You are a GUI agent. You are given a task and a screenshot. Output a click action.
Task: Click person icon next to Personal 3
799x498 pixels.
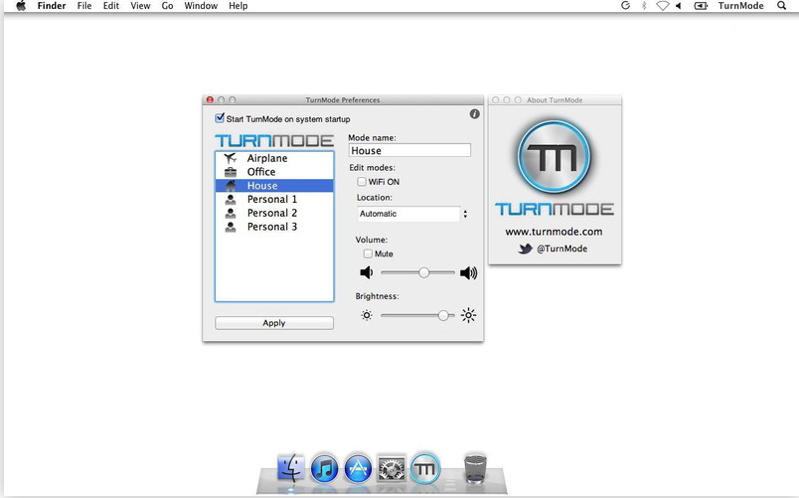click(x=230, y=227)
